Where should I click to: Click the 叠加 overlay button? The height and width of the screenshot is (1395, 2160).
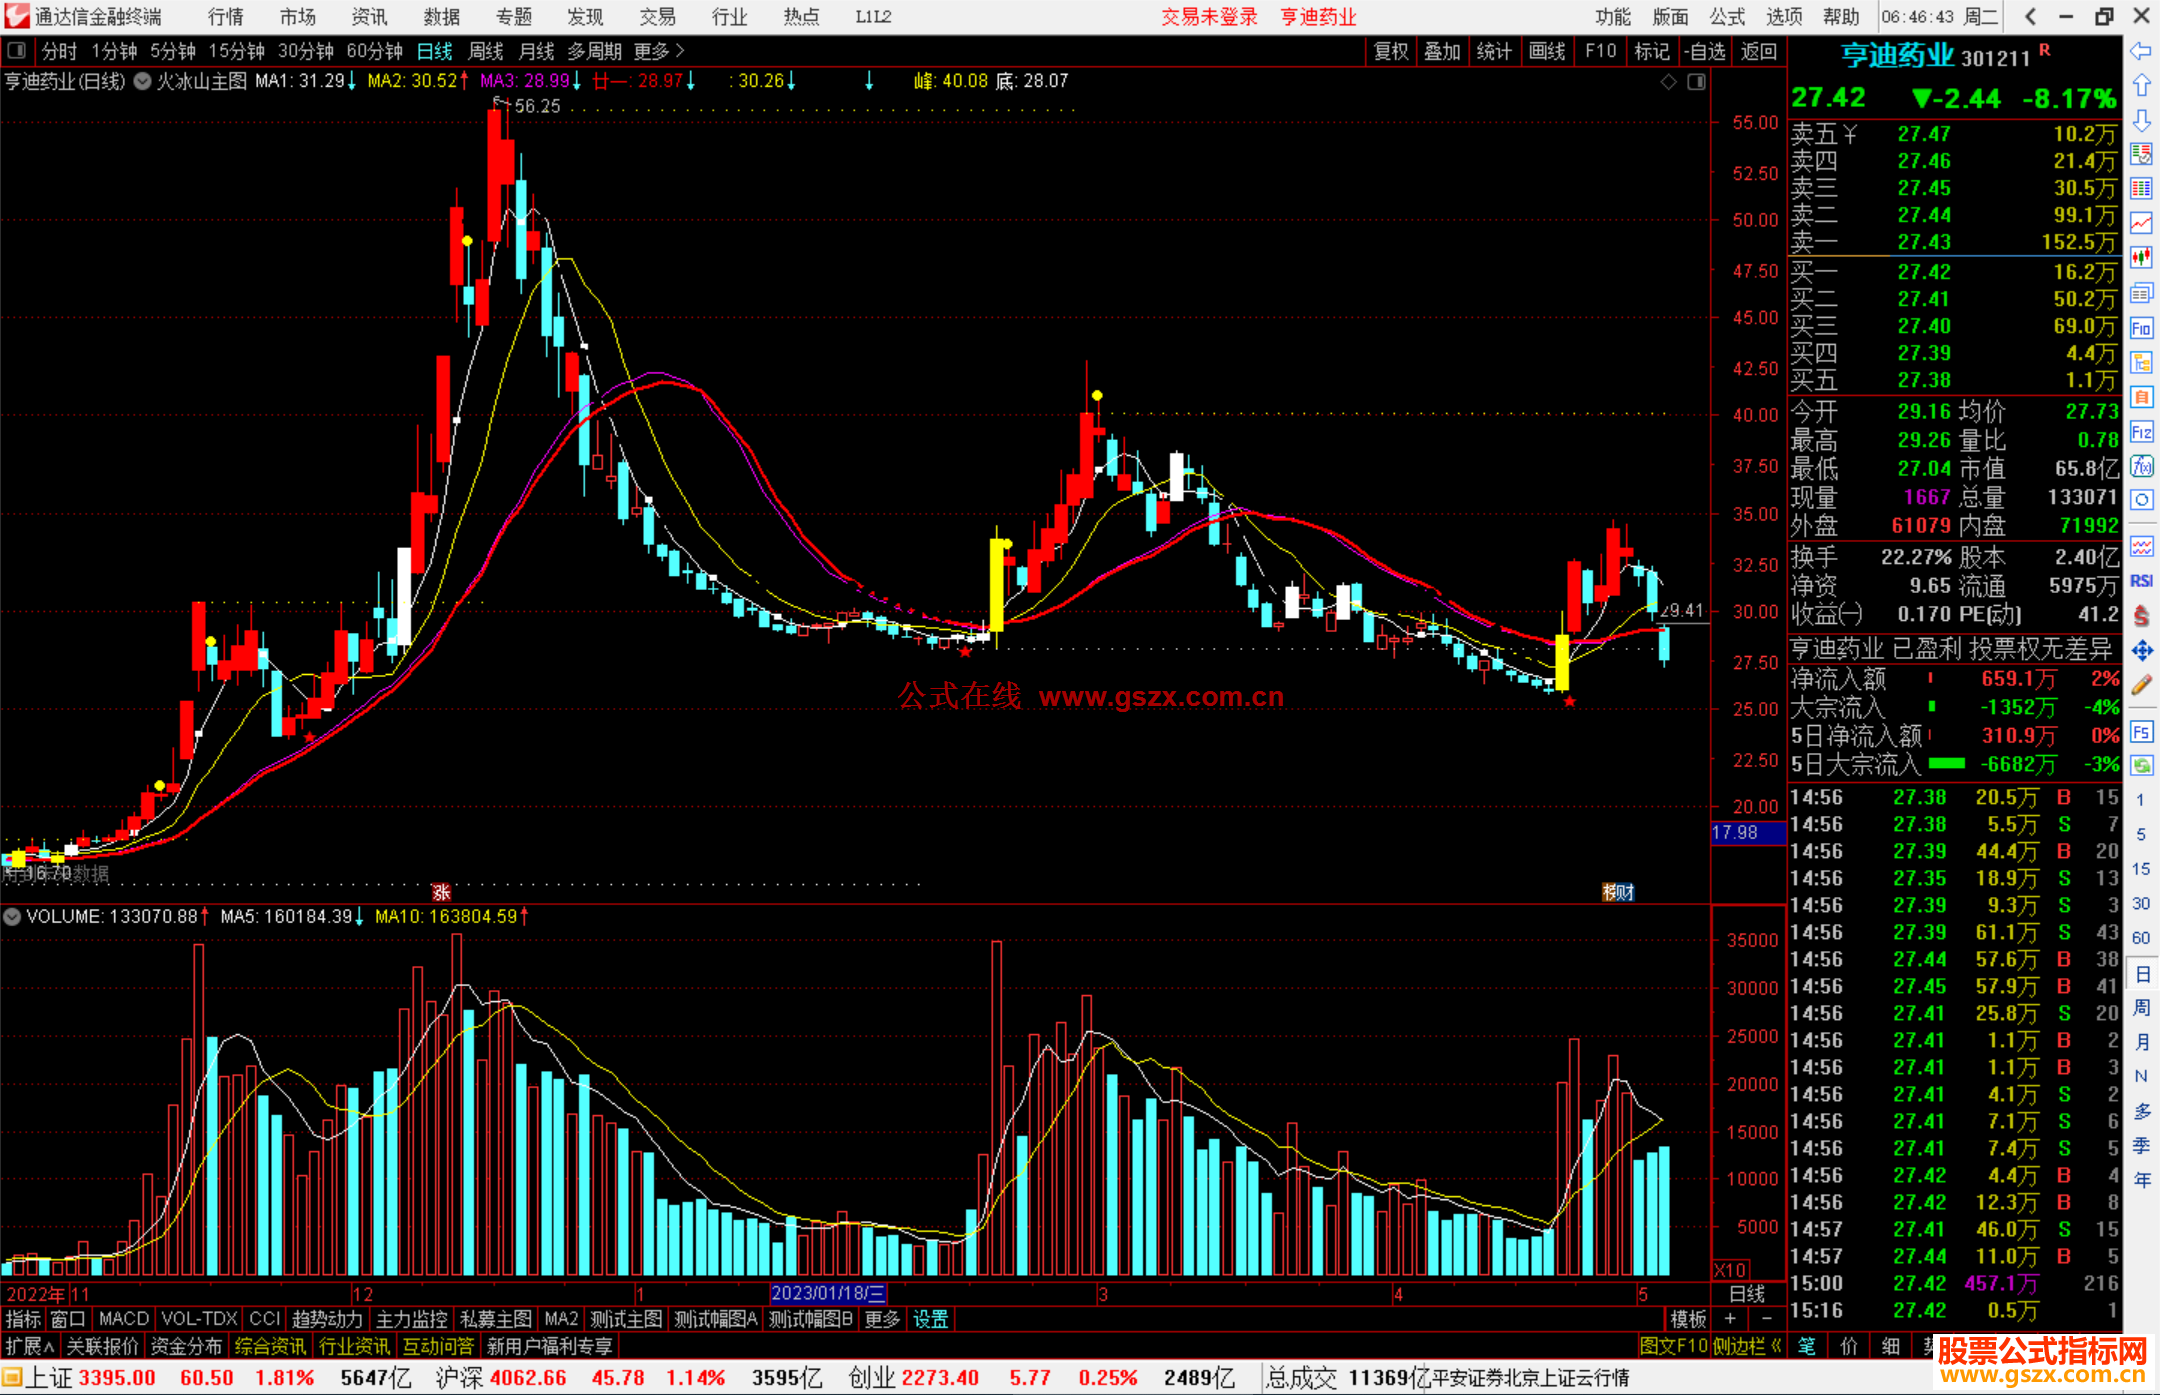point(1442,51)
